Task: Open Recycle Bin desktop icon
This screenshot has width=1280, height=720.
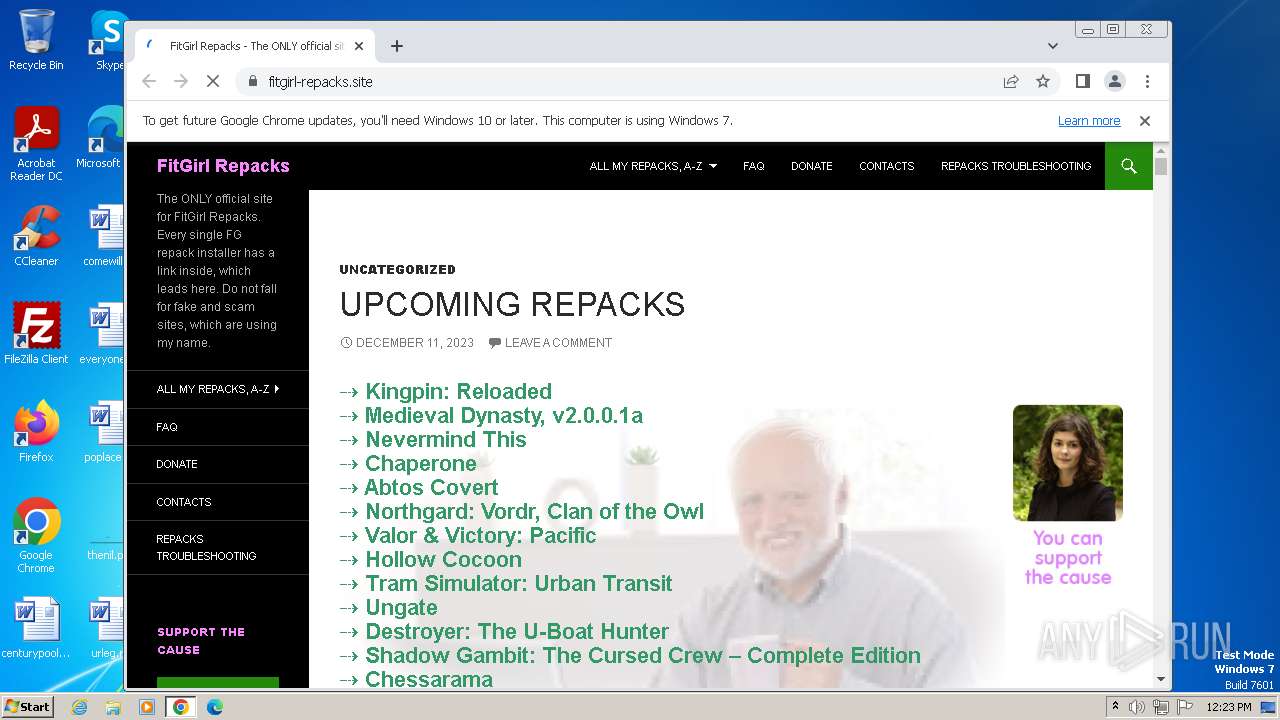Action: pos(36,40)
